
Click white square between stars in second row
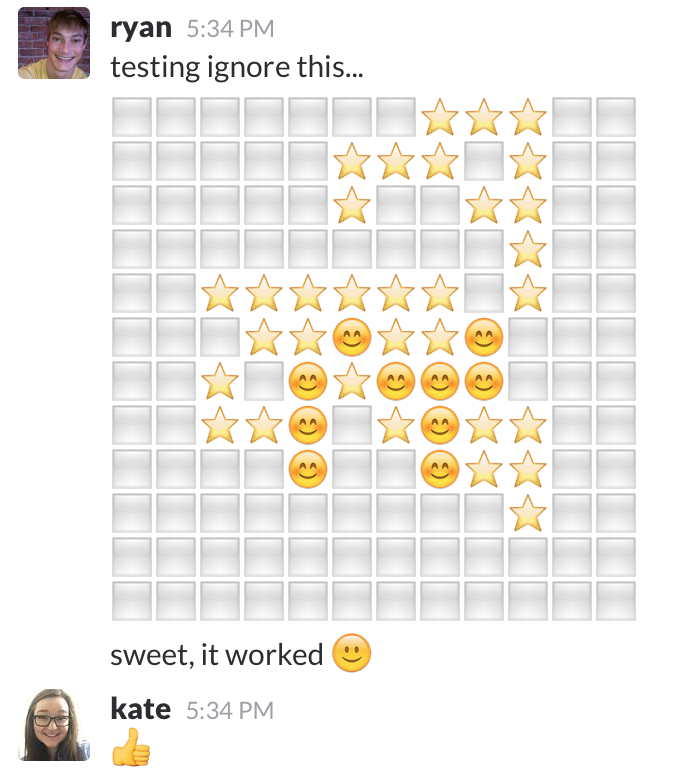(x=484, y=161)
